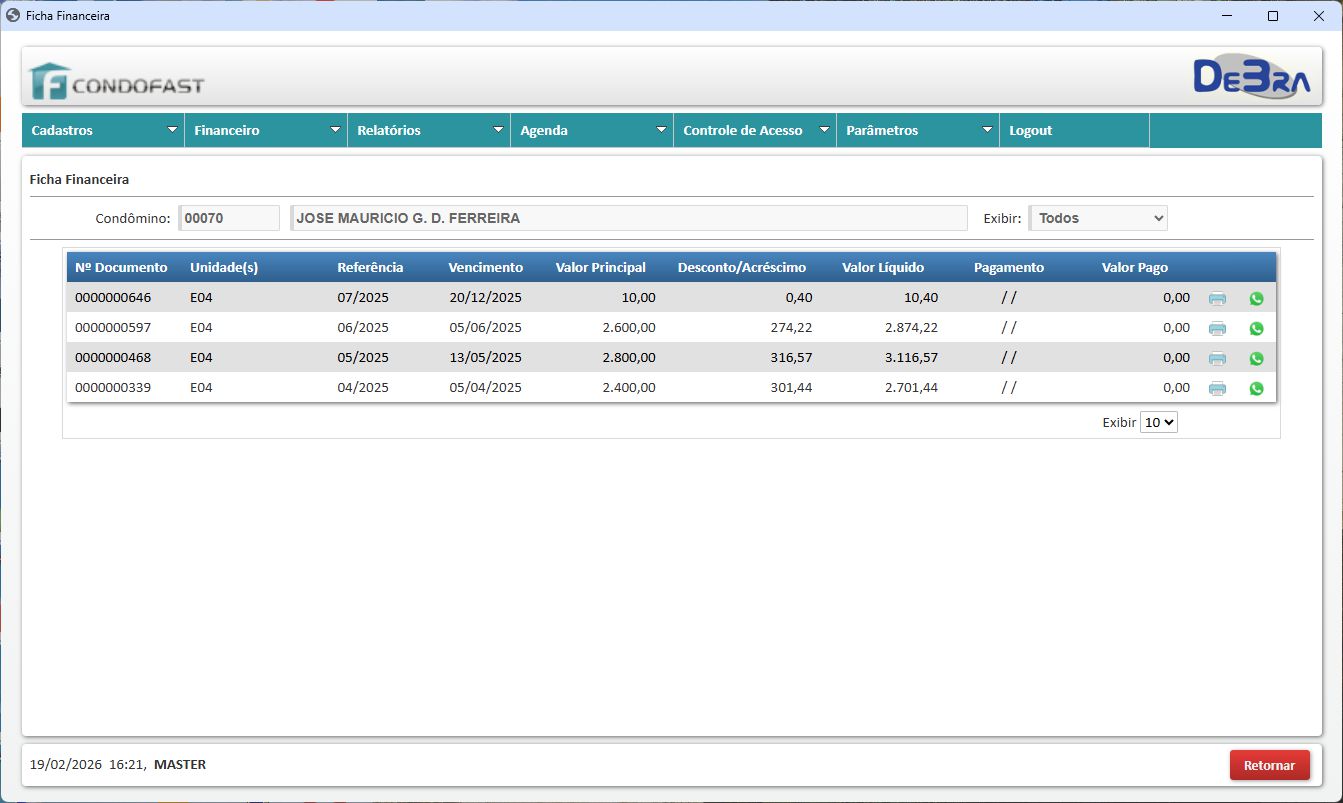Image resolution: width=1343 pixels, height=803 pixels.
Task: Open the Relatórios menu
Action: pyautogui.click(x=429, y=131)
